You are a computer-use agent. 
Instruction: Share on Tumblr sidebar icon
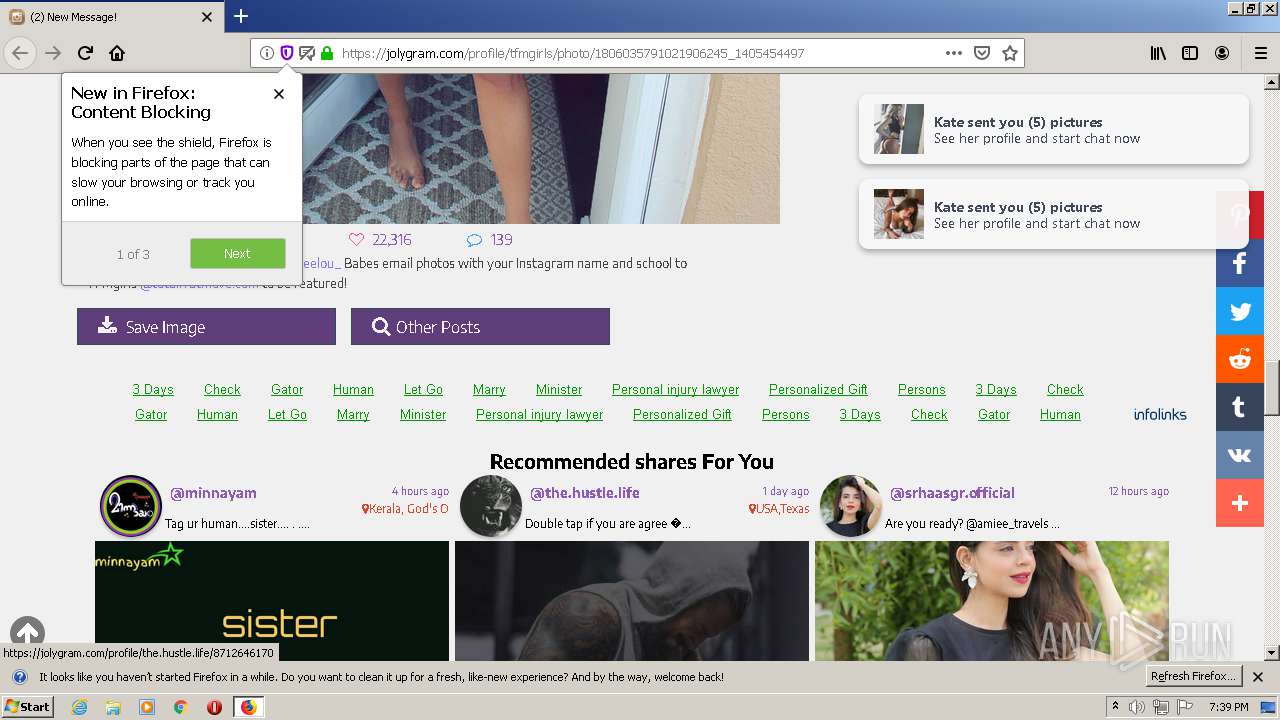tap(1240, 407)
